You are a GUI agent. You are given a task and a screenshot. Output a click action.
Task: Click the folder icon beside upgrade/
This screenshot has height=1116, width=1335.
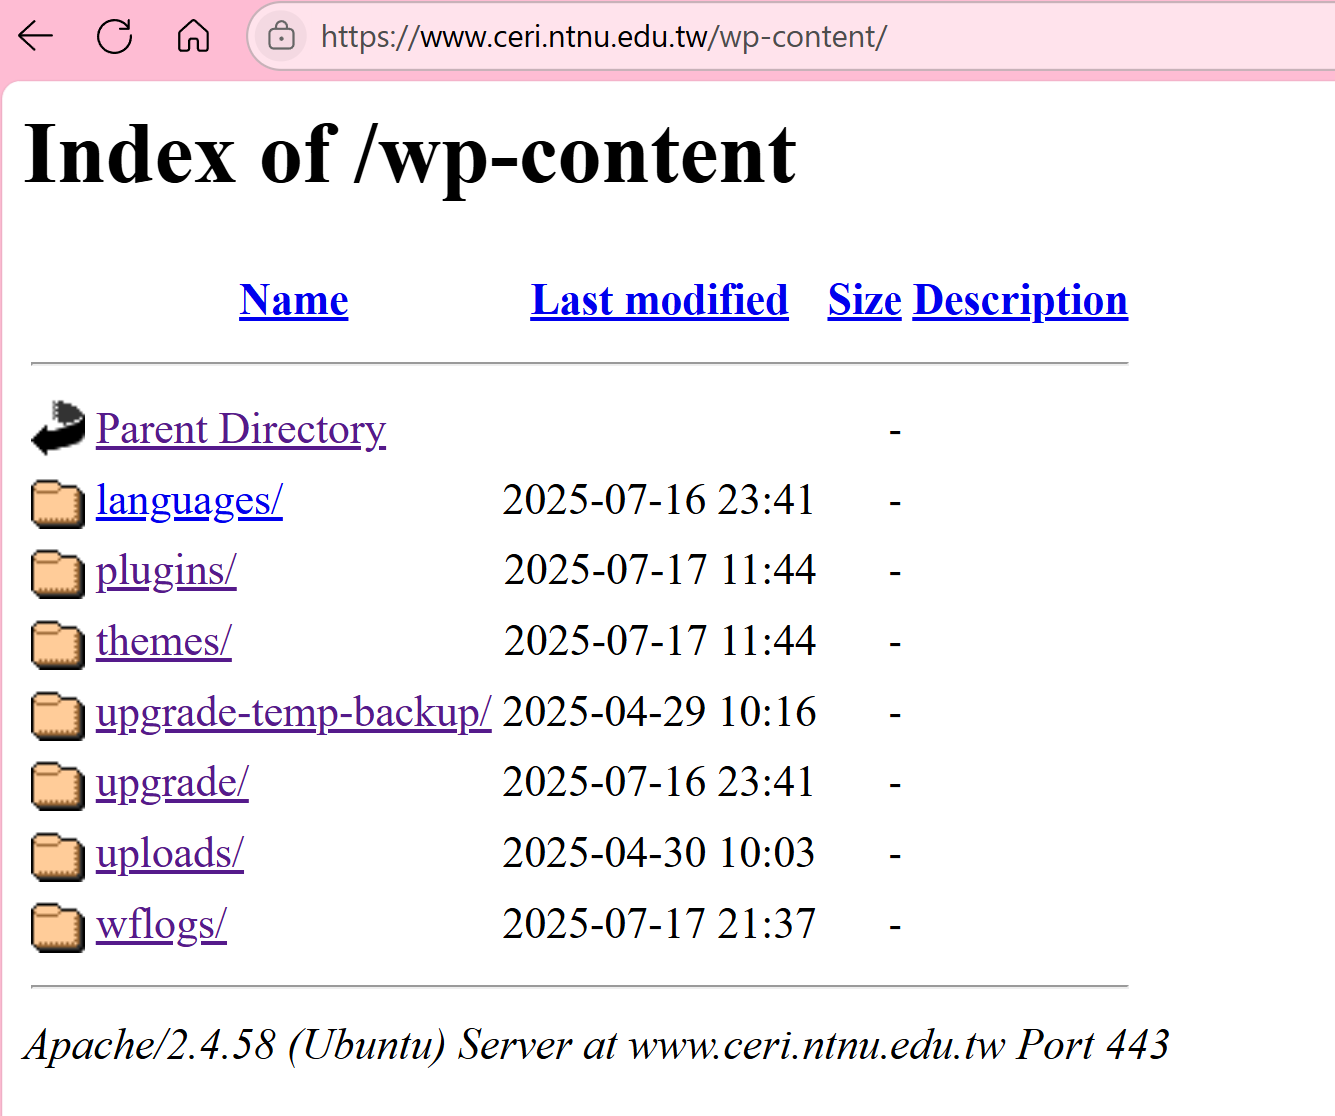tap(58, 785)
